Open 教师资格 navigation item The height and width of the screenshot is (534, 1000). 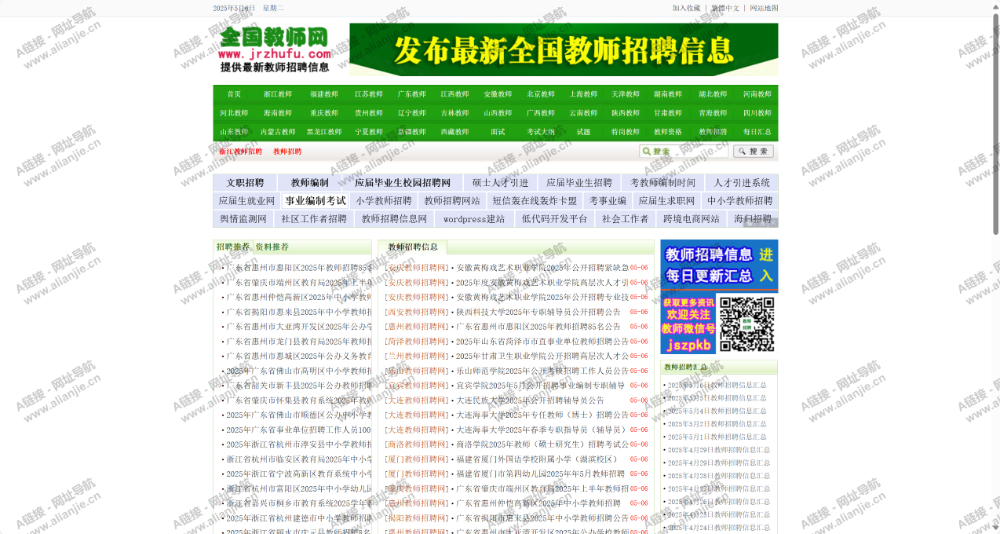point(668,132)
